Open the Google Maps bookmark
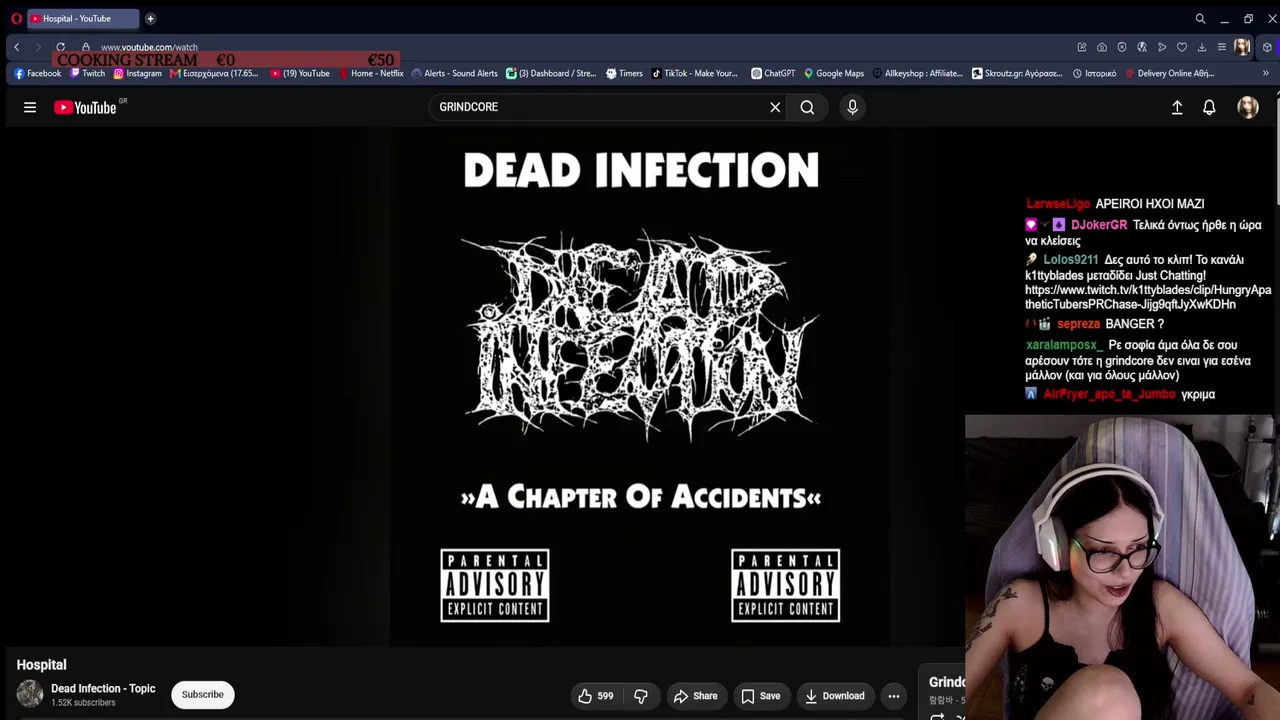 tap(833, 73)
